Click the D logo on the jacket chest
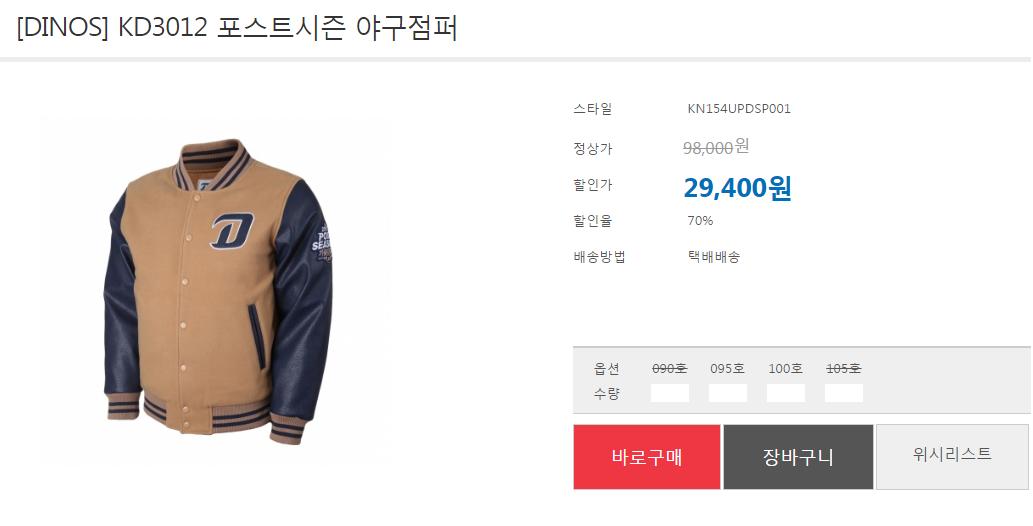This screenshot has height=526, width=1033. (232, 231)
